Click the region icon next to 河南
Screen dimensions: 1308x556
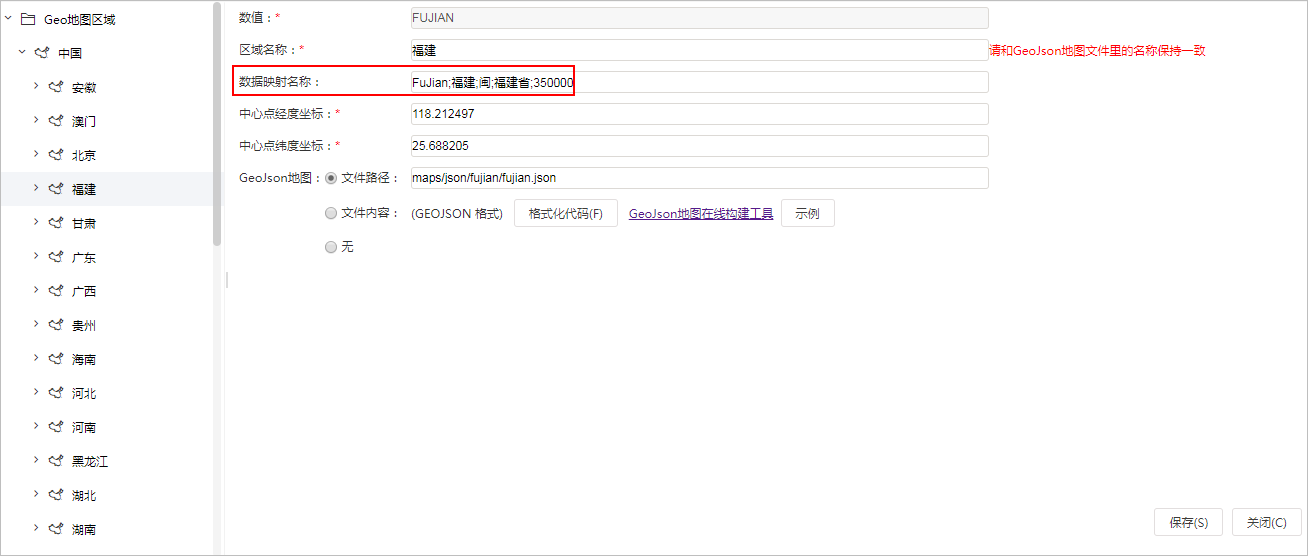pos(56,427)
